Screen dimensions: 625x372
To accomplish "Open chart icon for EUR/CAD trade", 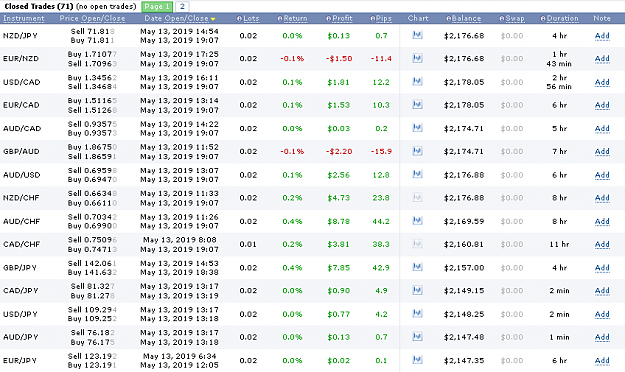I will click(x=417, y=104).
